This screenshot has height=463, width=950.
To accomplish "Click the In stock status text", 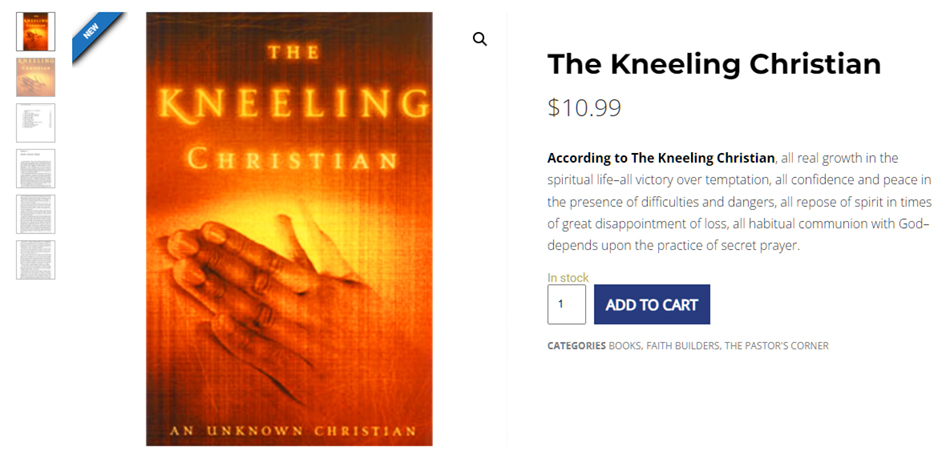I will tap(568, 278).
